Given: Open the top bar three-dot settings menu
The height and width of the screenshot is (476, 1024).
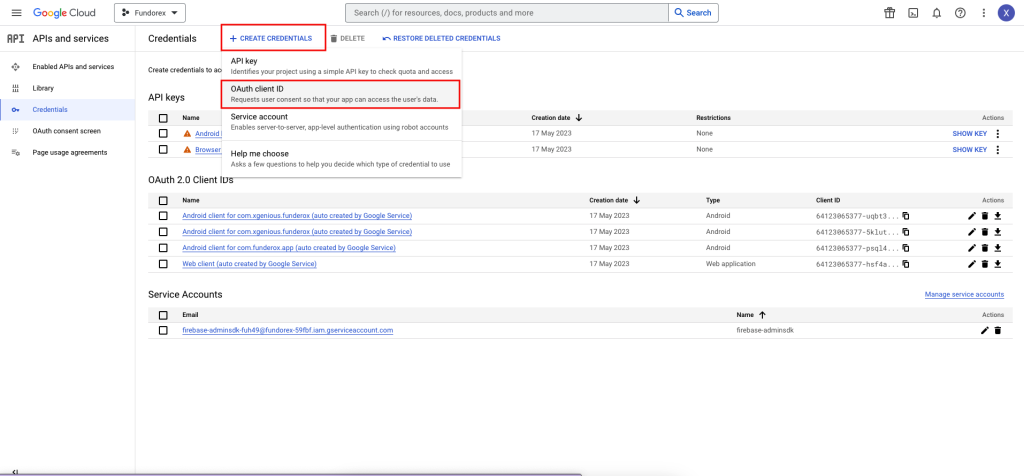Looking at the screenshot, I should click(x=984, y=13).
